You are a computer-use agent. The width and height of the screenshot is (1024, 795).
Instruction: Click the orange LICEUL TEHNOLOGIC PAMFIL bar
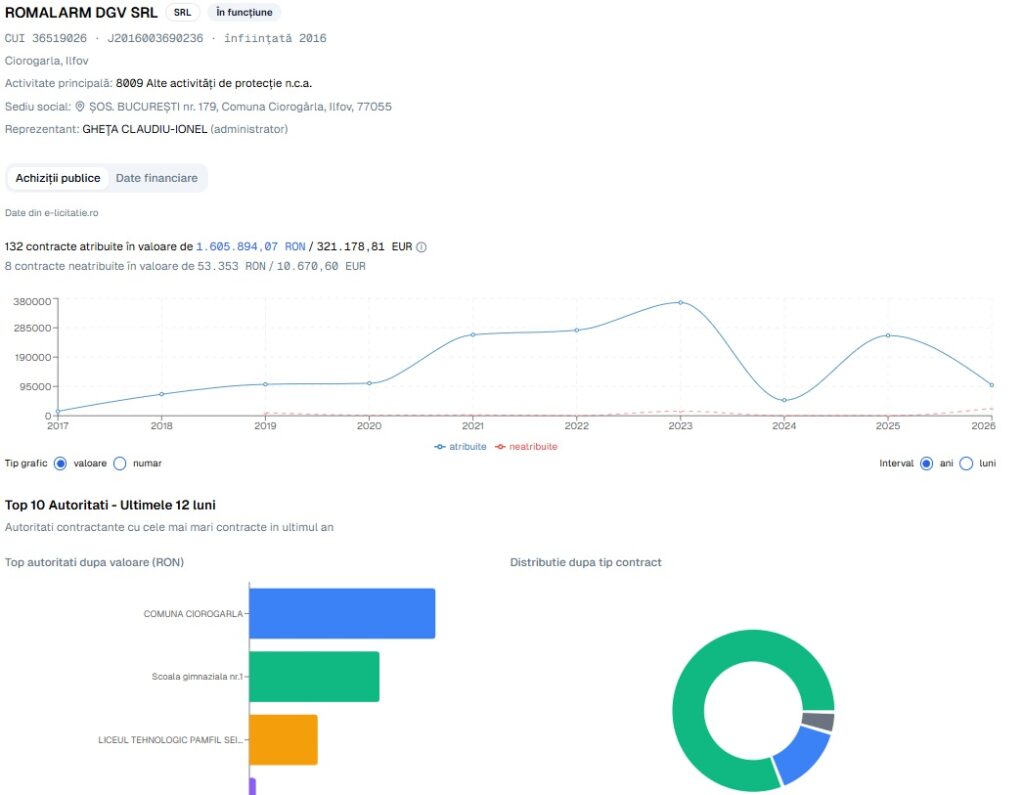283,739
